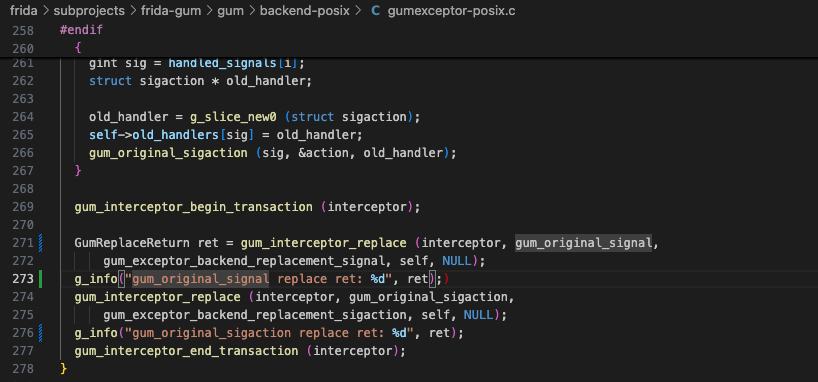Click 'g_info' call on line 276
This screenshot has height=382, width=818.
(96, 332)
